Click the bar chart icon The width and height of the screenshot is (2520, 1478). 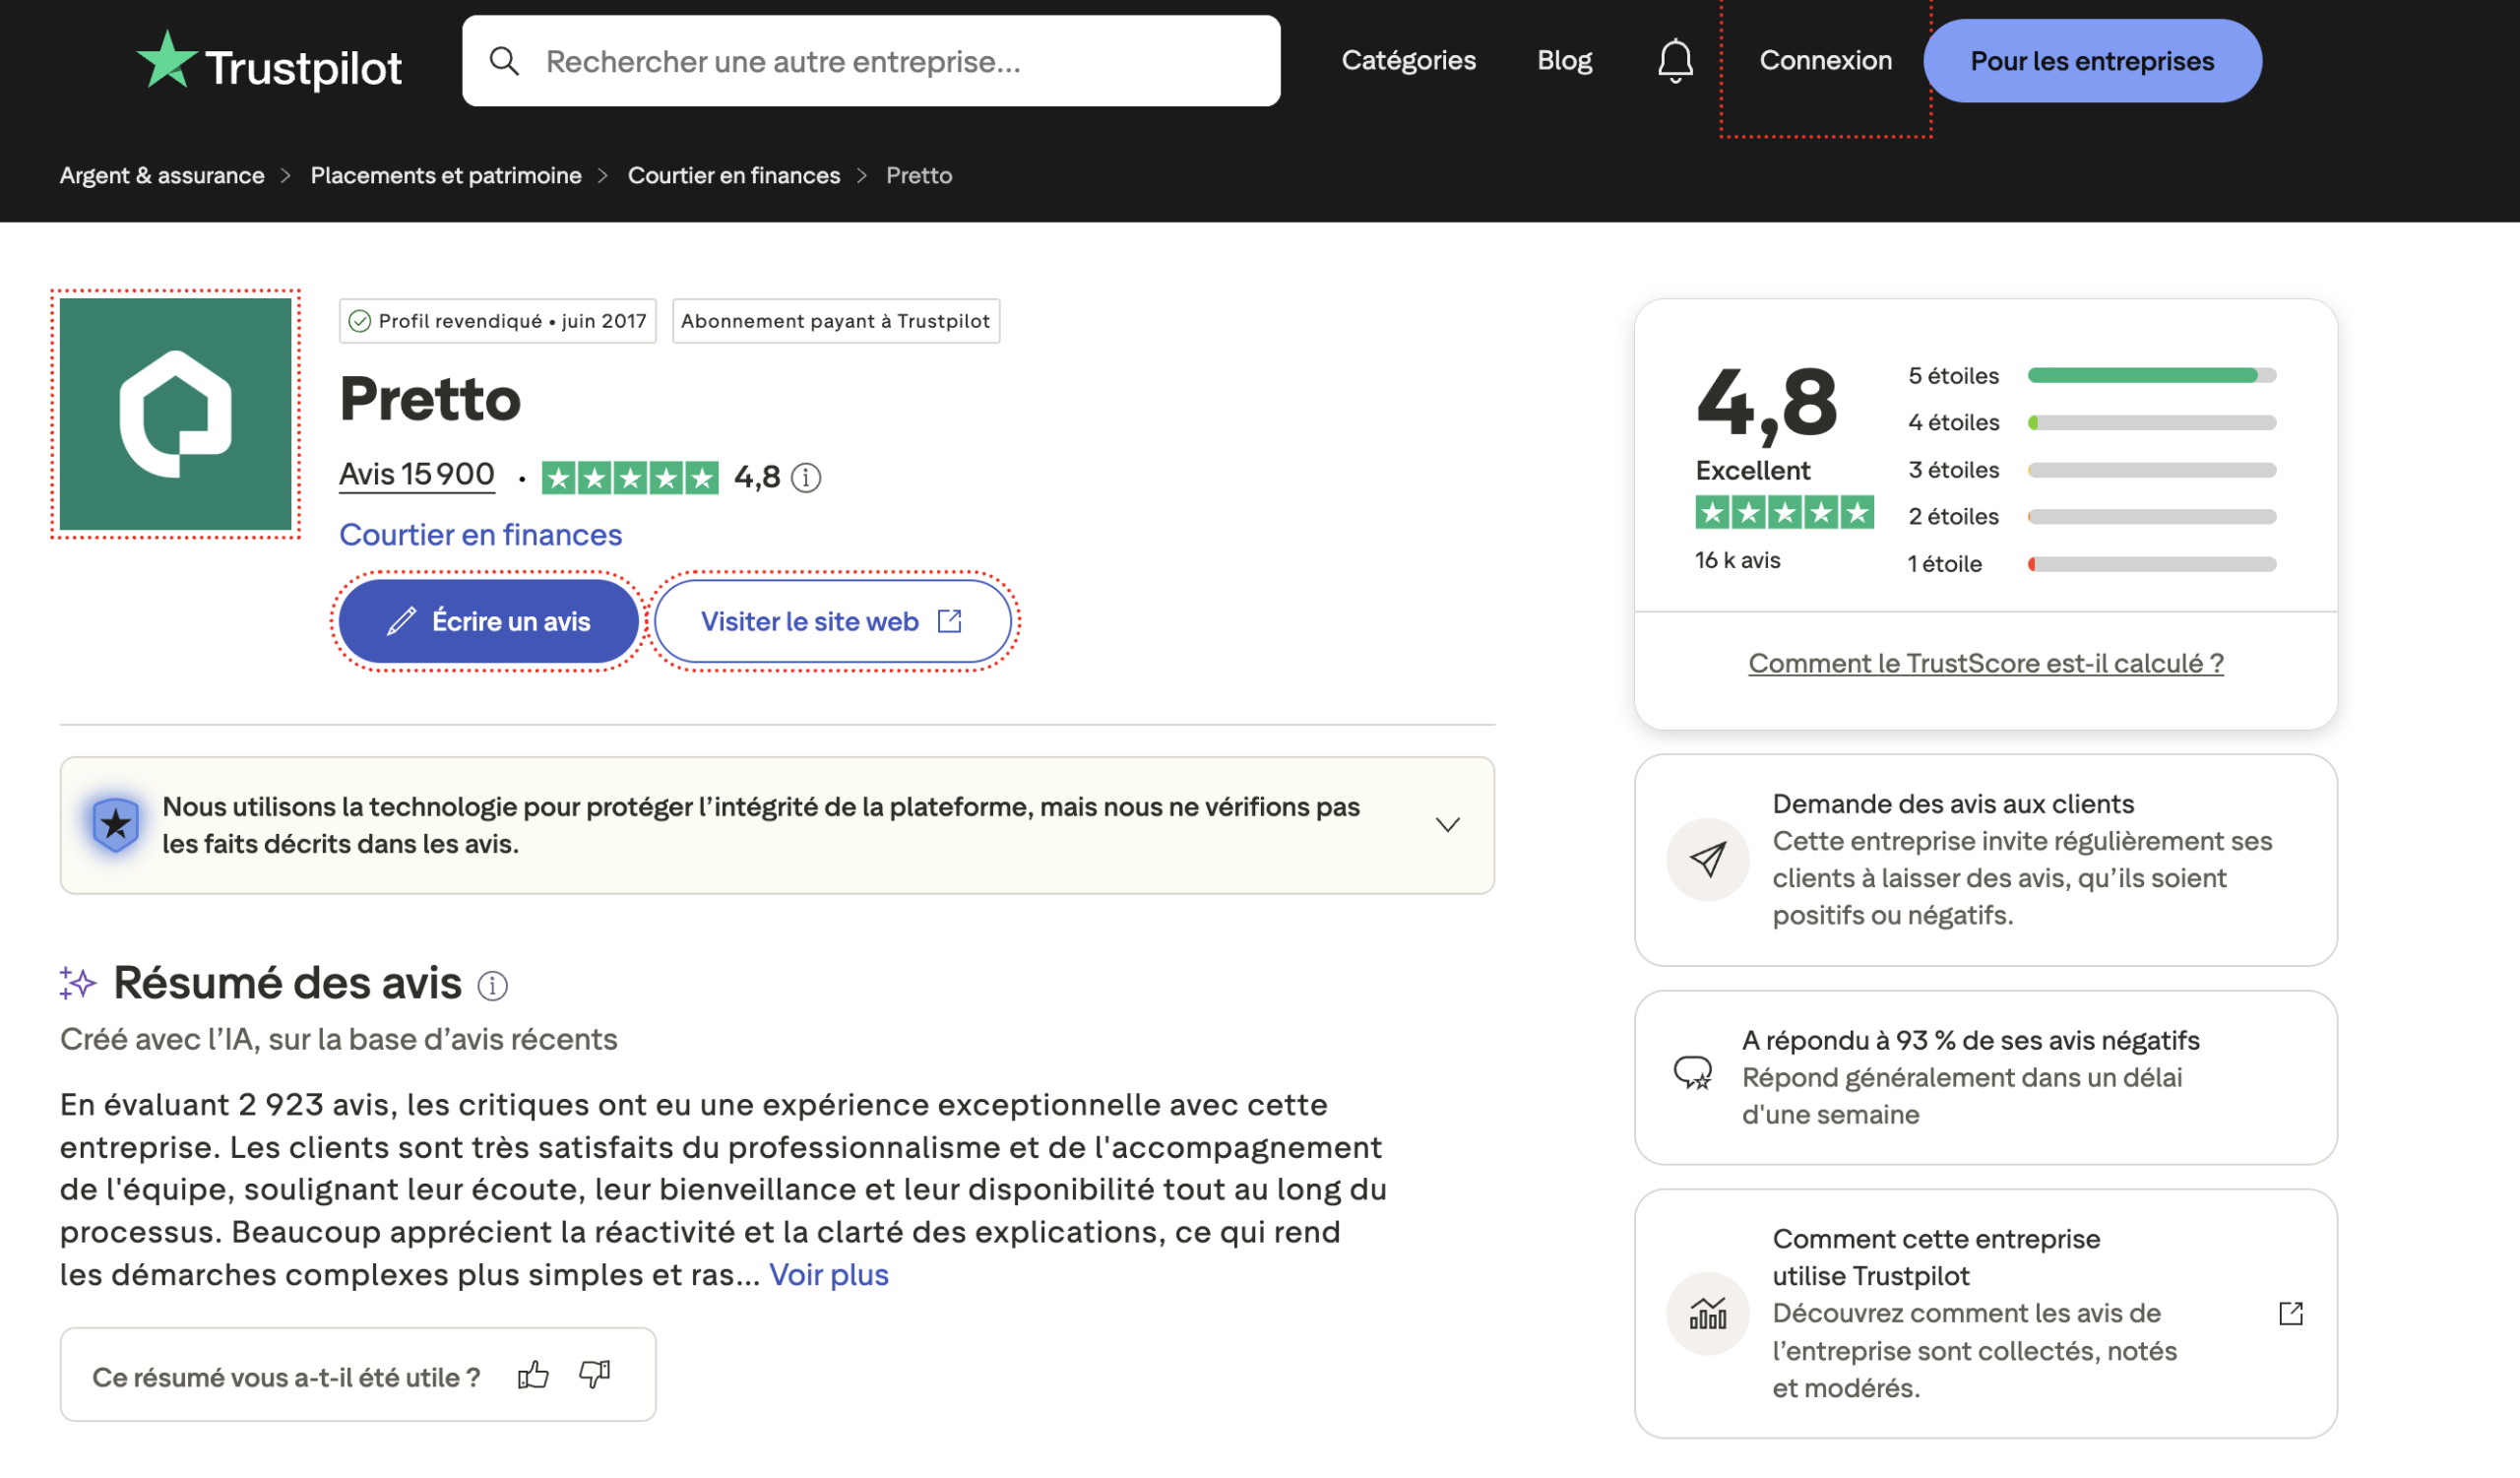click(x=1707, y=1313)
